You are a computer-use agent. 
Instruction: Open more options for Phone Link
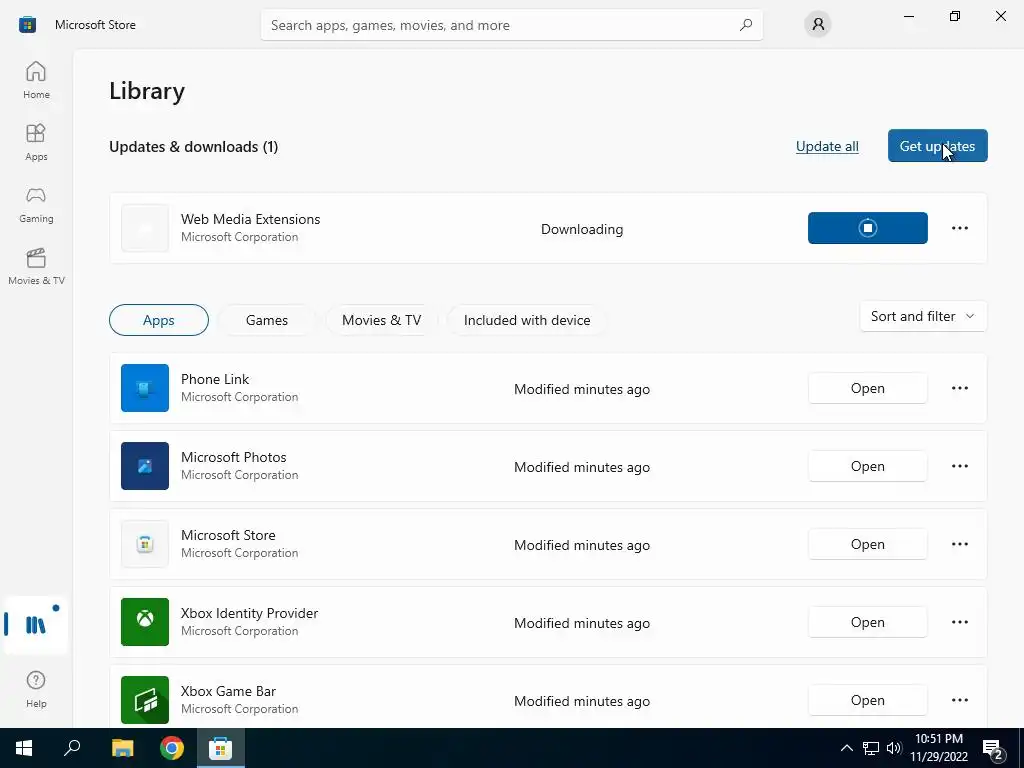pos(959,388)
